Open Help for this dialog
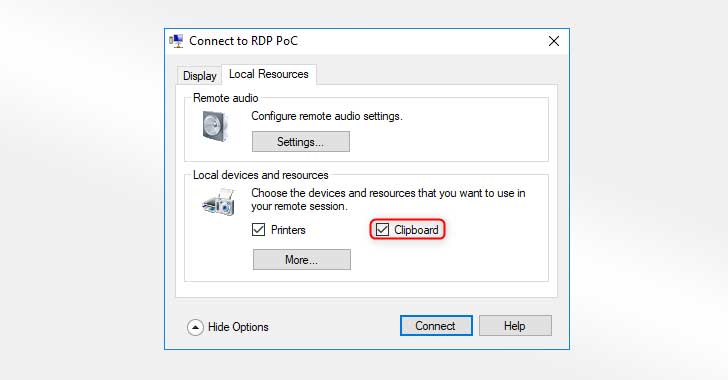Viewport: 728px width, 380px height. point(515,326)
